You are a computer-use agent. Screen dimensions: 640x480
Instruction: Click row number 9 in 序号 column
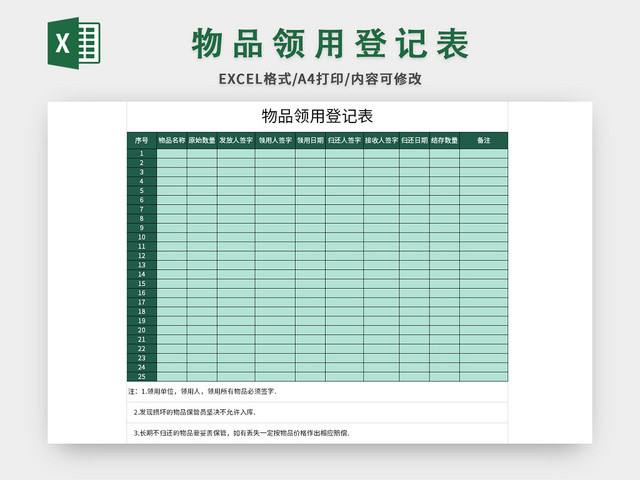(142, 228)
